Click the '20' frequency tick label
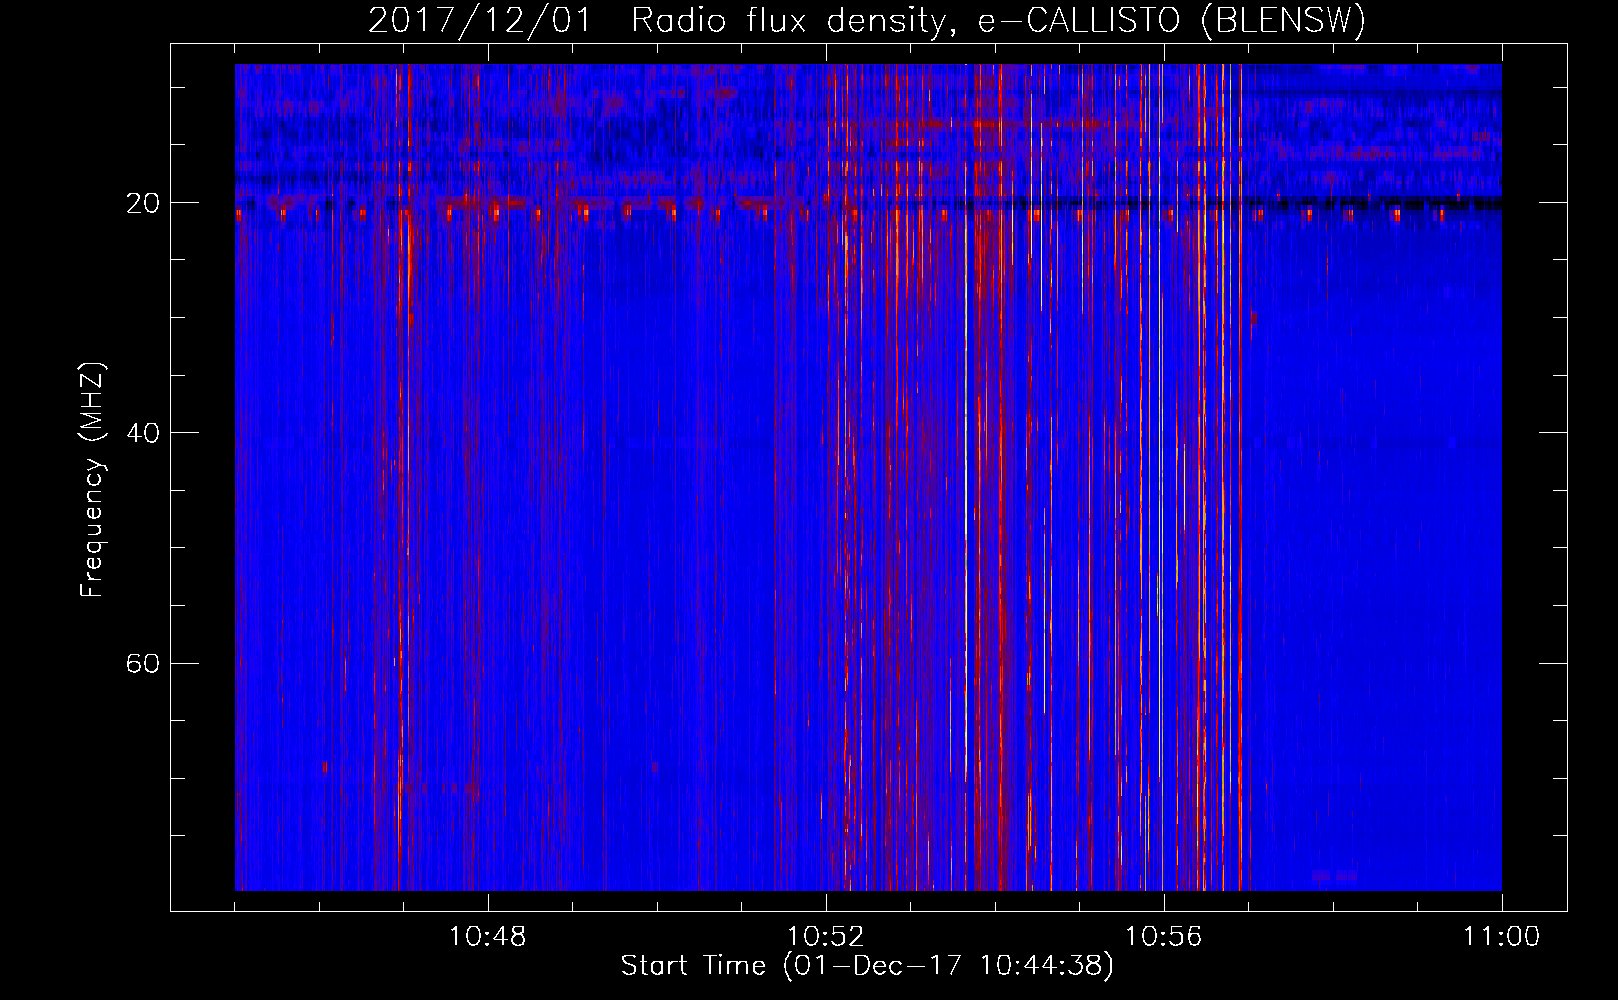The height and width of the screenshot is (1000, 1618). coord(143,203)
